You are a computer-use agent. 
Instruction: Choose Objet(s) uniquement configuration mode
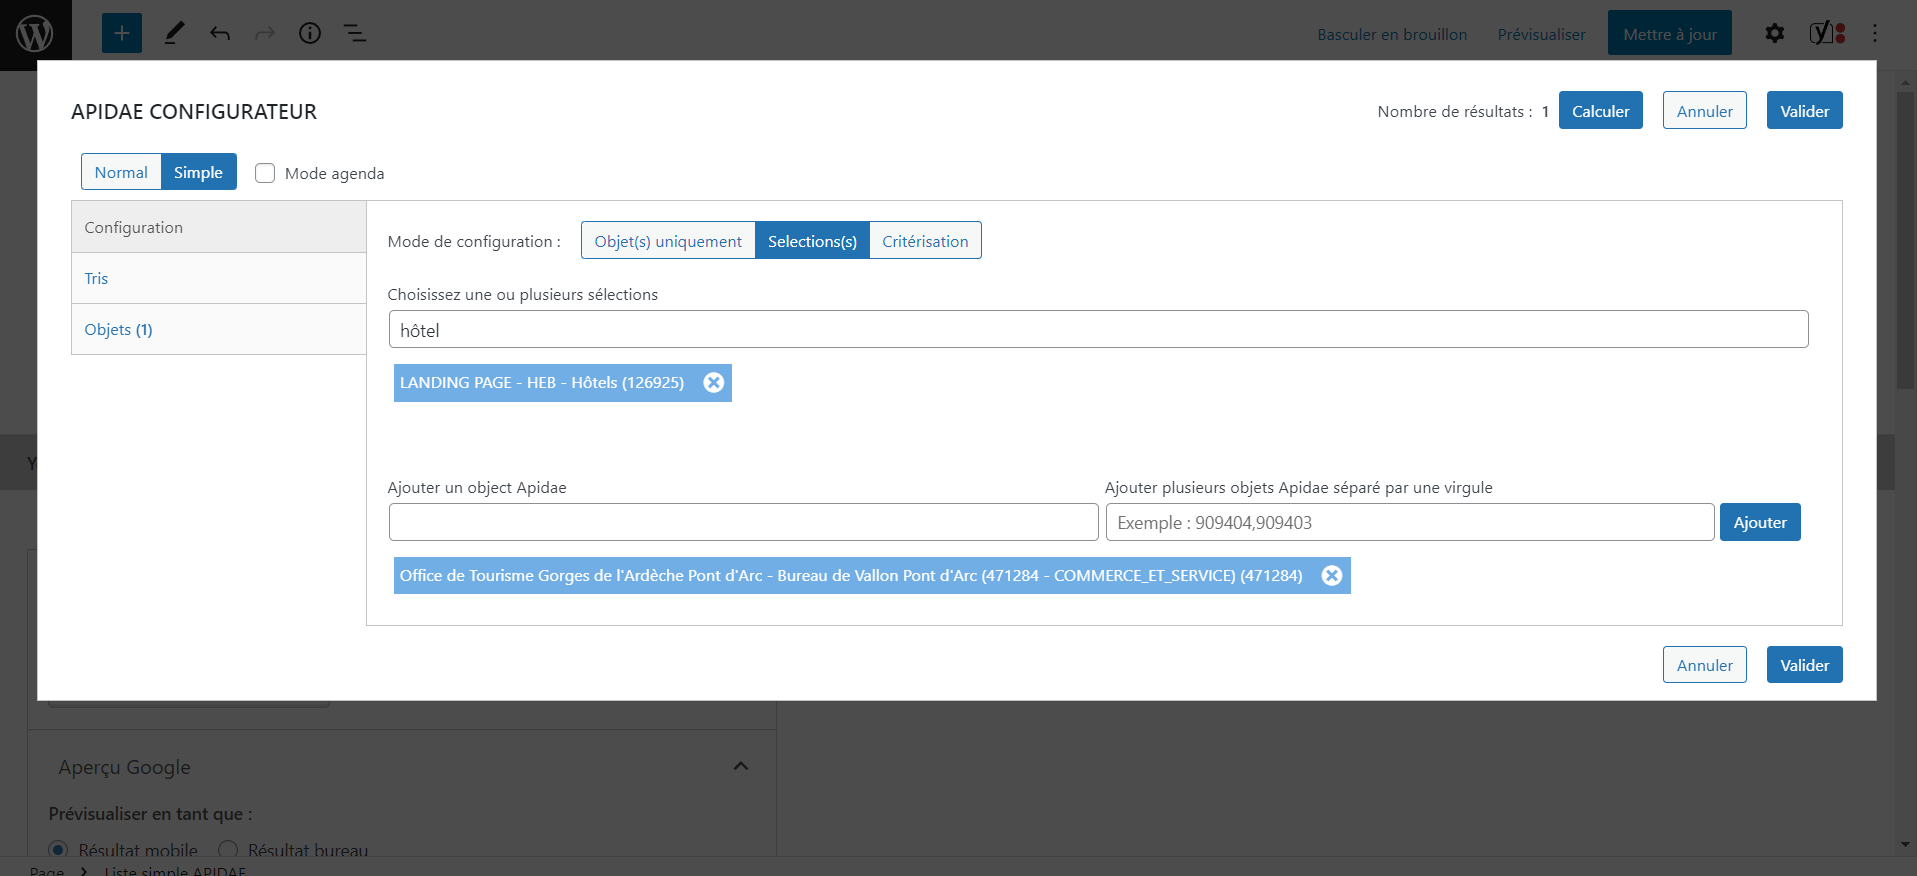(668, 241)
